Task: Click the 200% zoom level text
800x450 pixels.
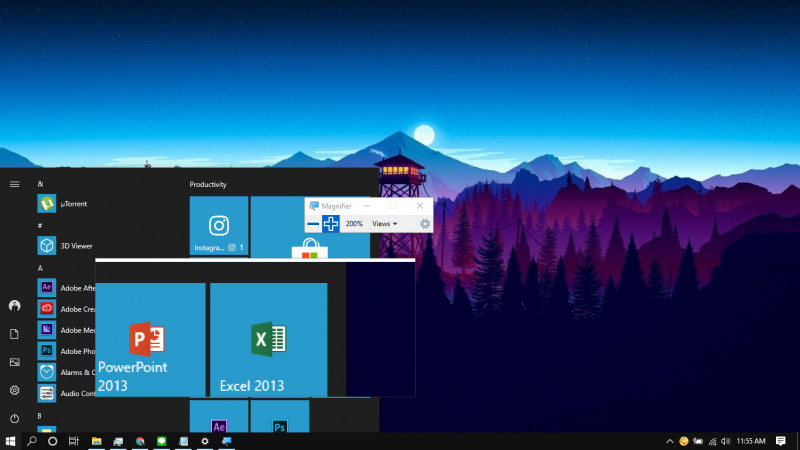Action: (354, 224)
